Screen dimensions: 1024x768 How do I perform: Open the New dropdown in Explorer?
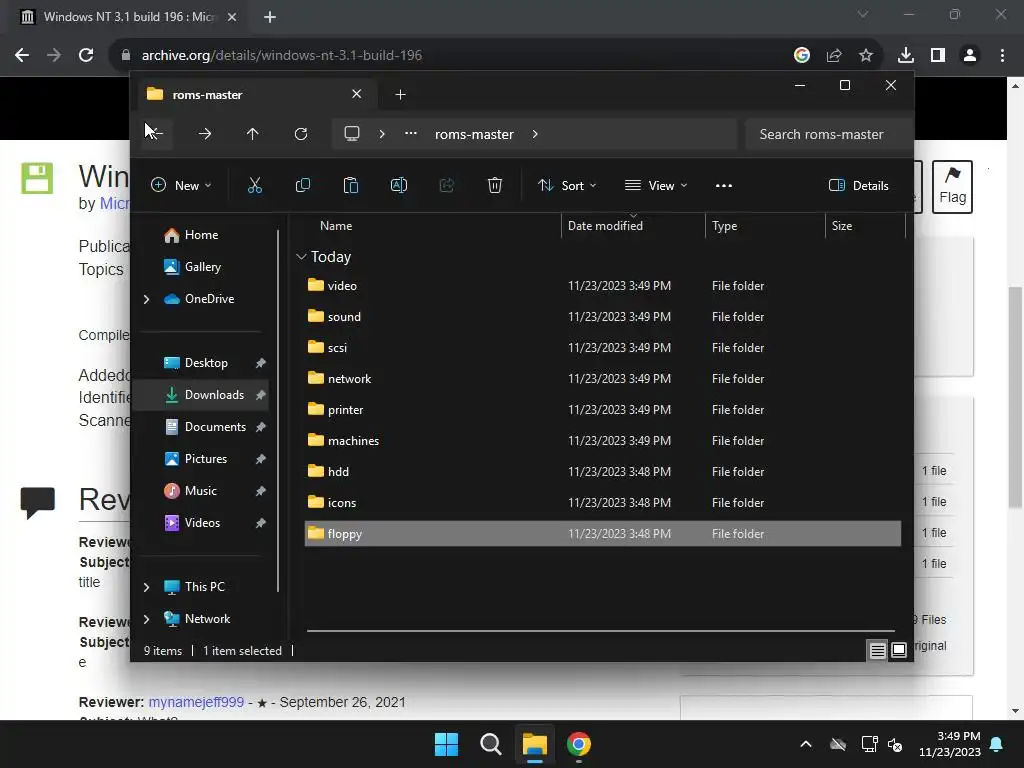(x=181, y=185)
